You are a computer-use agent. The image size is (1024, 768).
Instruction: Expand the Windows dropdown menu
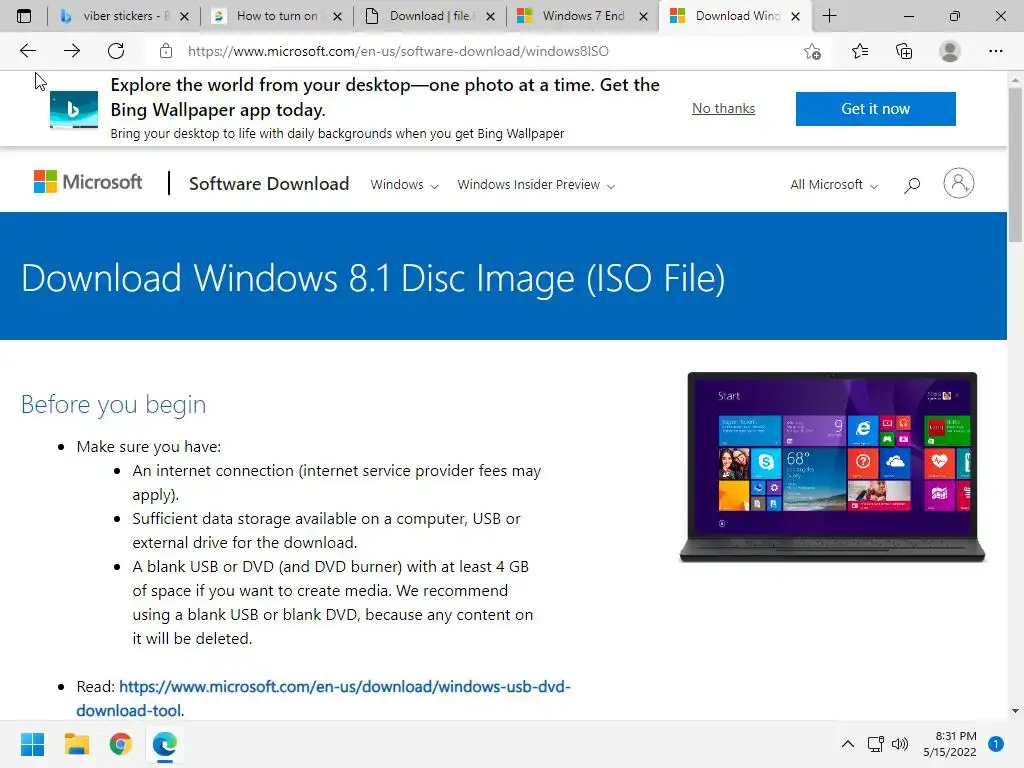[404, 185]
